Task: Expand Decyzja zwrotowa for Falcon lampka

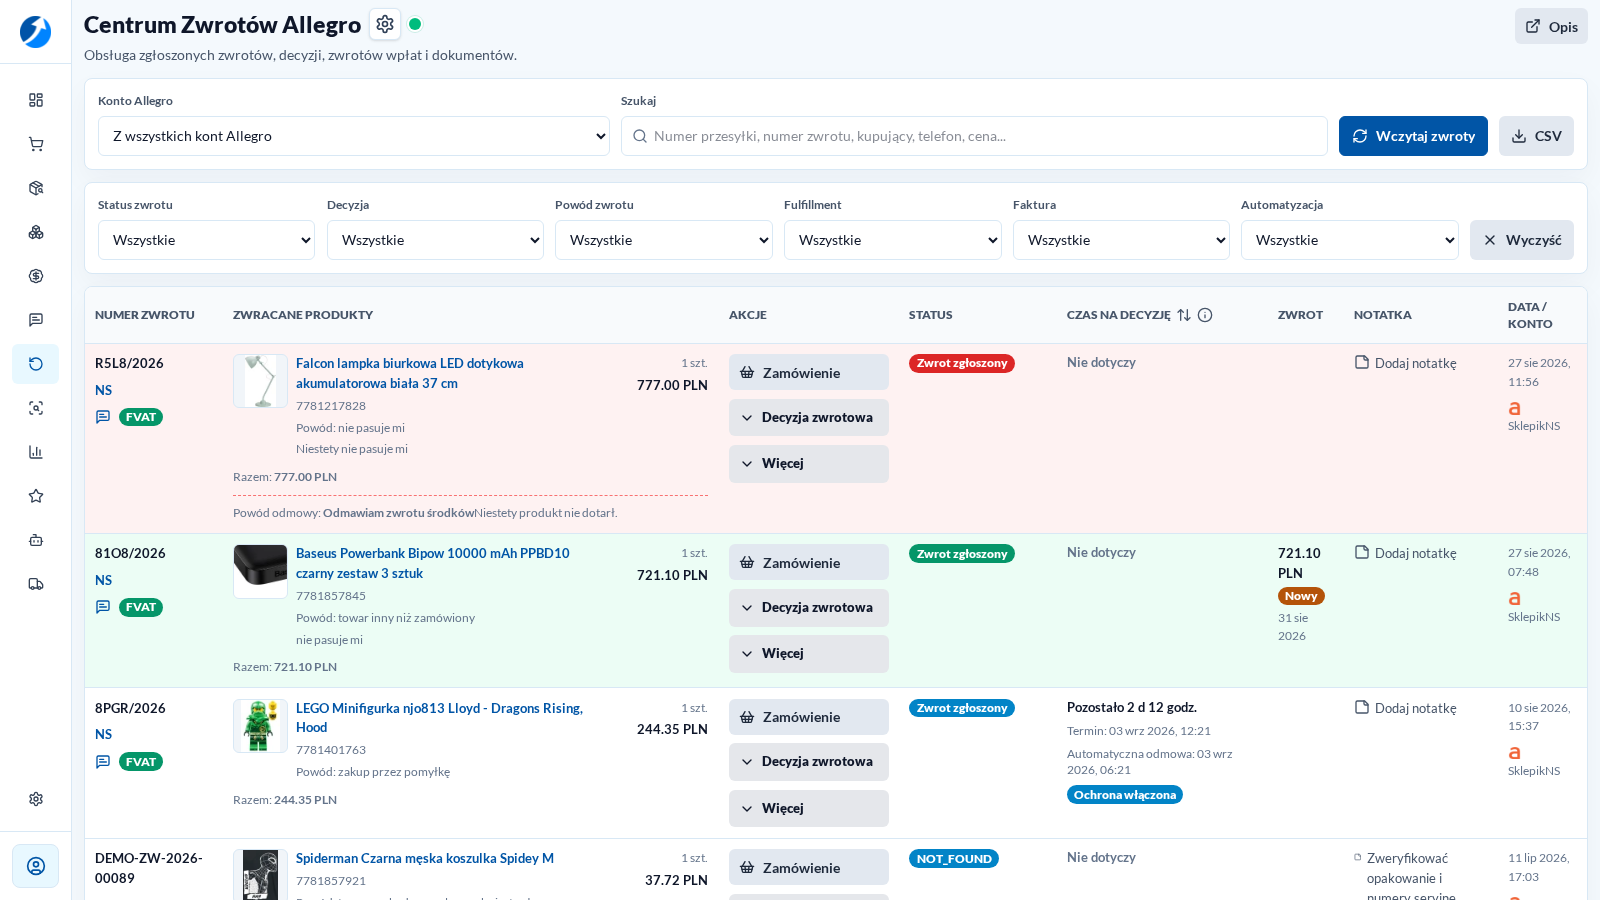Action: coord(809,418)
